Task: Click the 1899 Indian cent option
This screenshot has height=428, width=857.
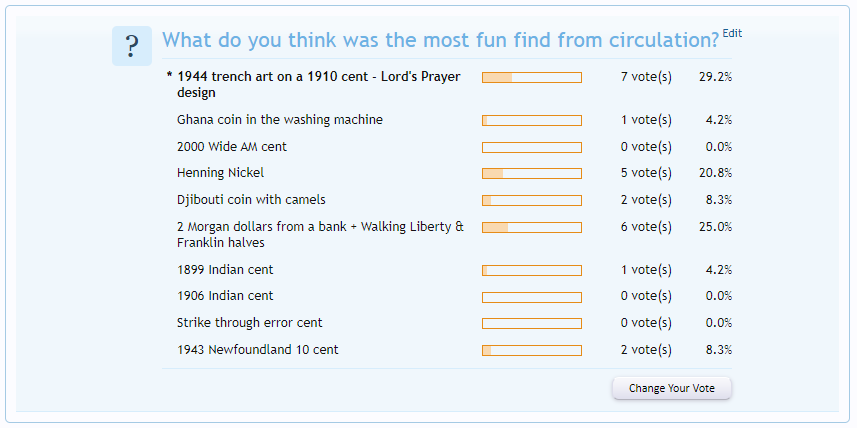Action: point(225,269)
